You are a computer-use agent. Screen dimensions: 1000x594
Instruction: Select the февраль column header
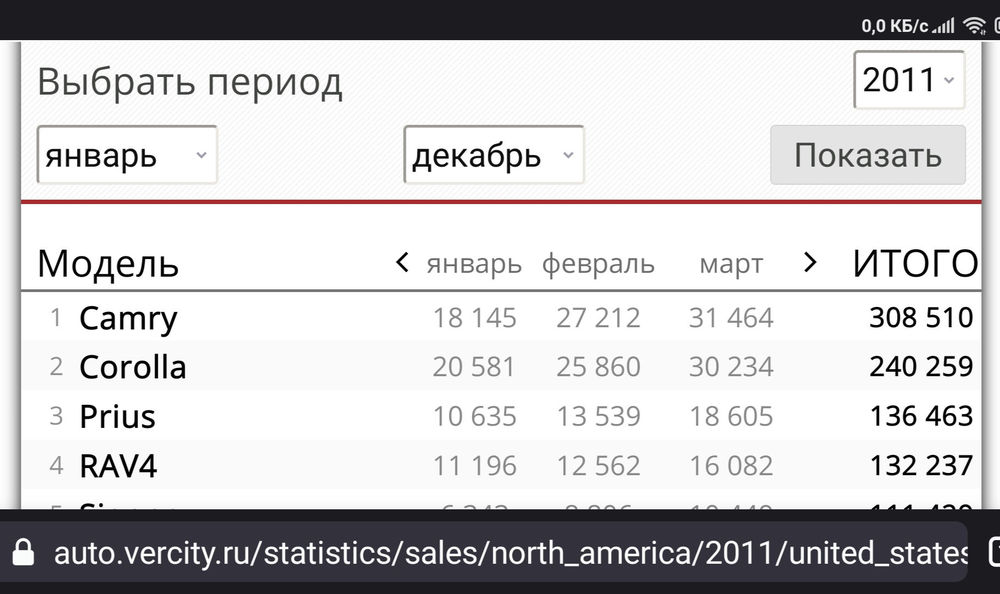[x=598, y=265]
